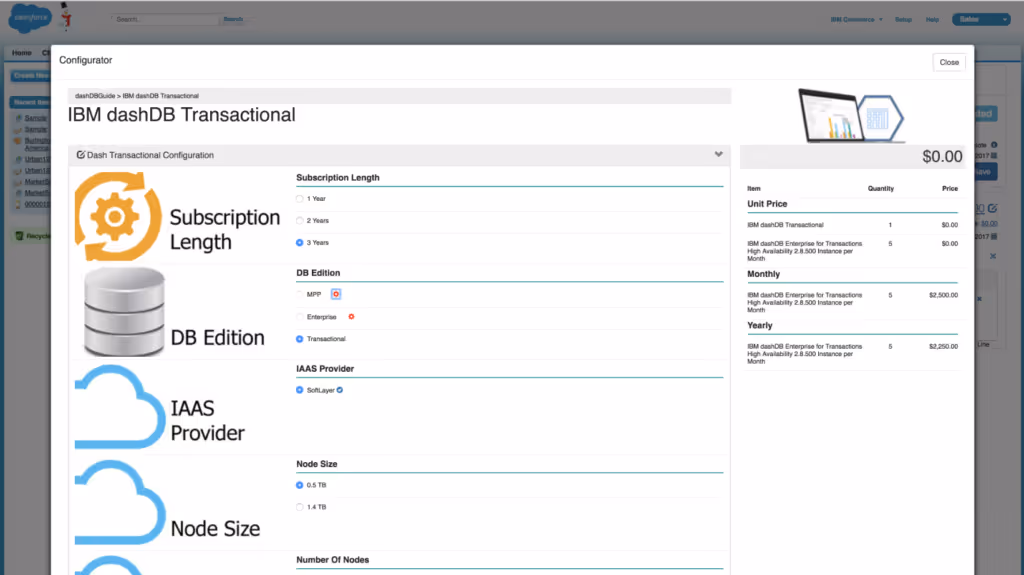Click the edit icon beside Dash Transactional Configuration
The height and width of the screenshot is (575, 1024).
81,155
